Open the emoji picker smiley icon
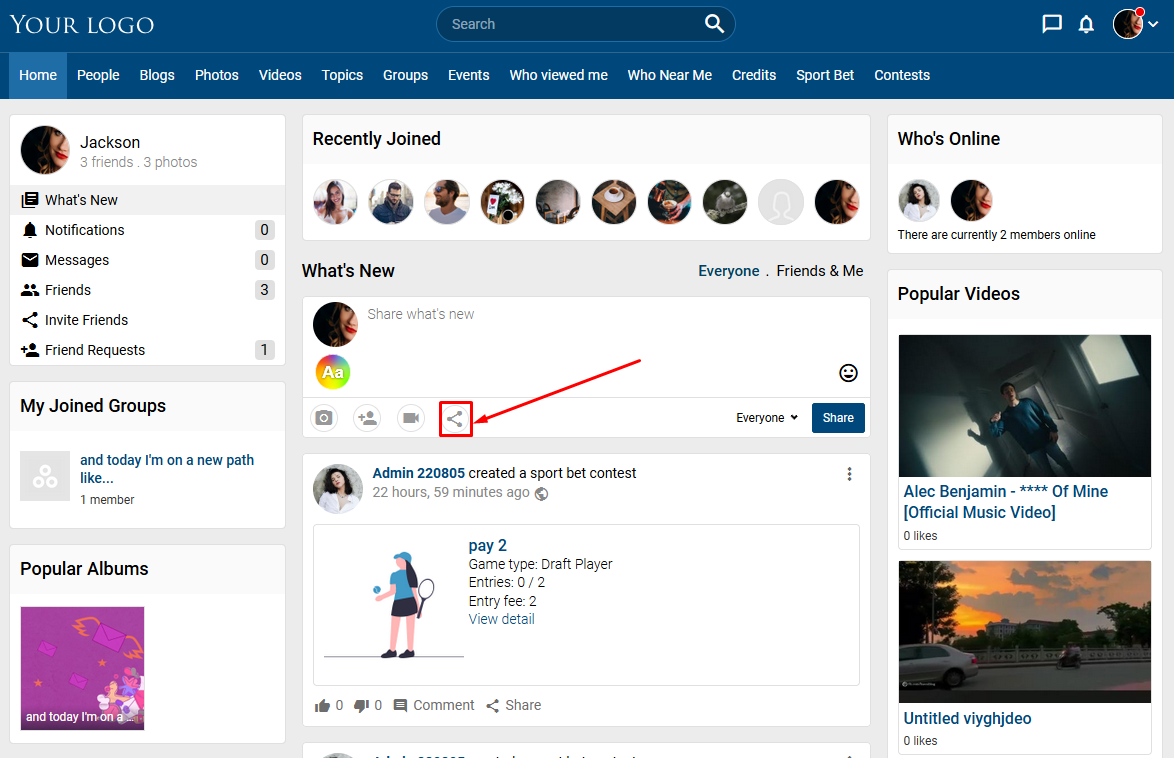The width and height of the screenshot is (1174, 758). tap(848, 372)
